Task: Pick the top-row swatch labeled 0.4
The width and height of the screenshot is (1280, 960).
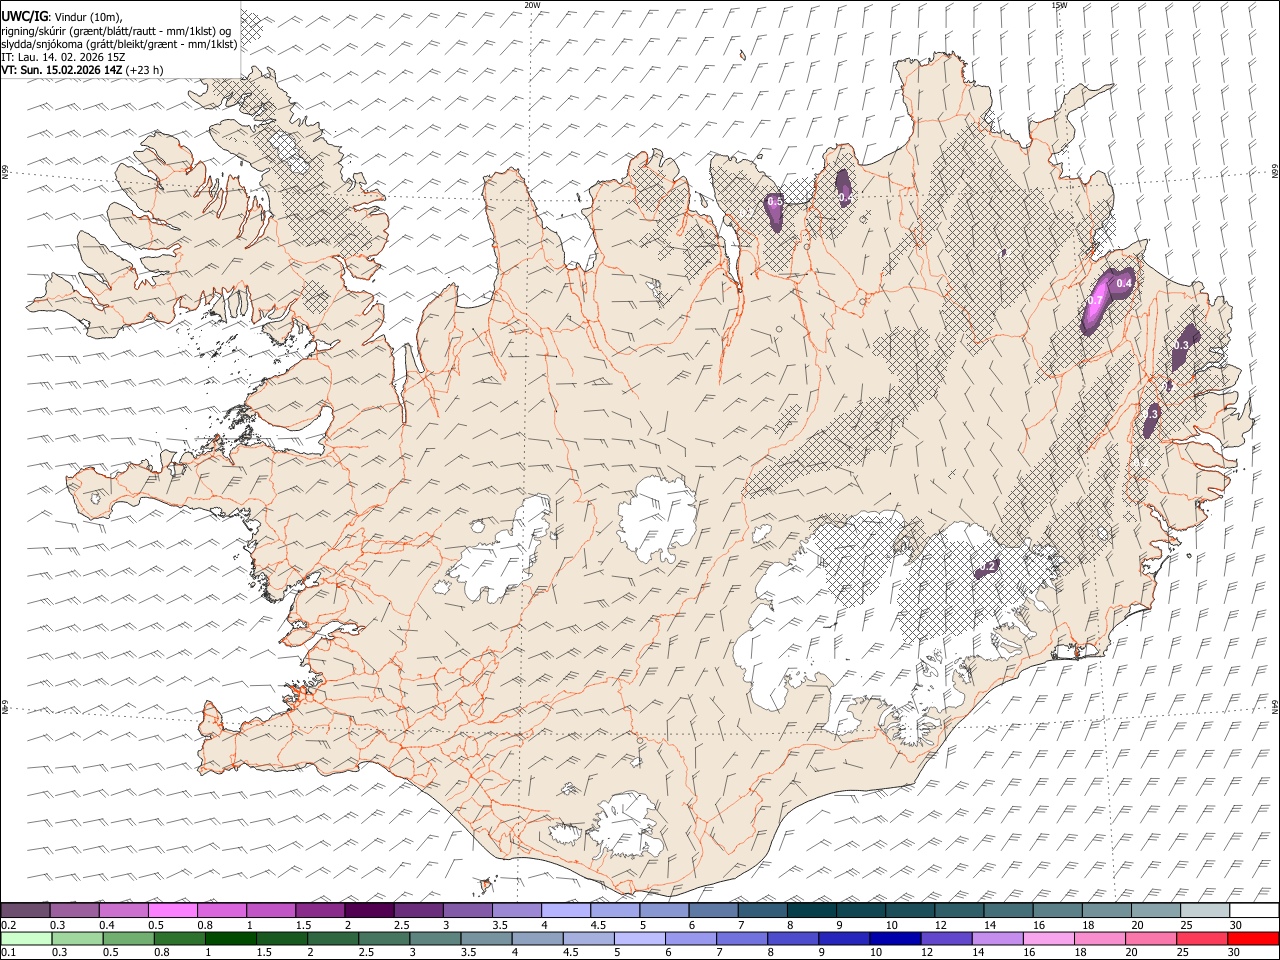Action: (x=123, y=910)
